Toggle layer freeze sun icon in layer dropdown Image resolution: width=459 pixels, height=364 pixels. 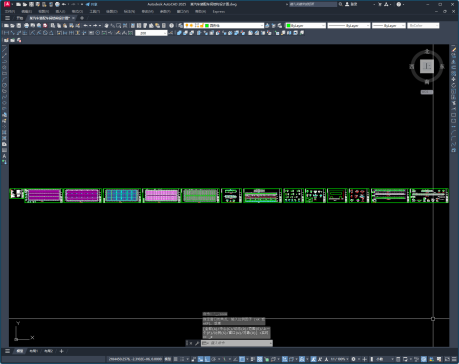(191, 25)
